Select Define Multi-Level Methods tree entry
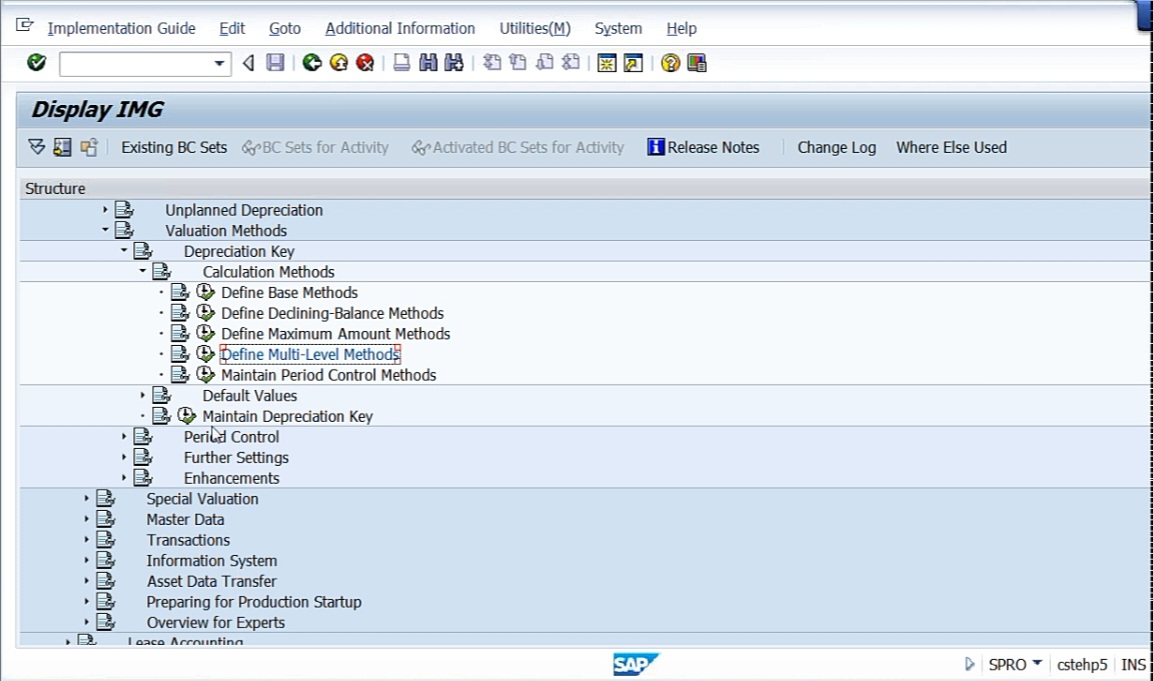This screenshot has width=1153, height=681. tap(310, 354)
